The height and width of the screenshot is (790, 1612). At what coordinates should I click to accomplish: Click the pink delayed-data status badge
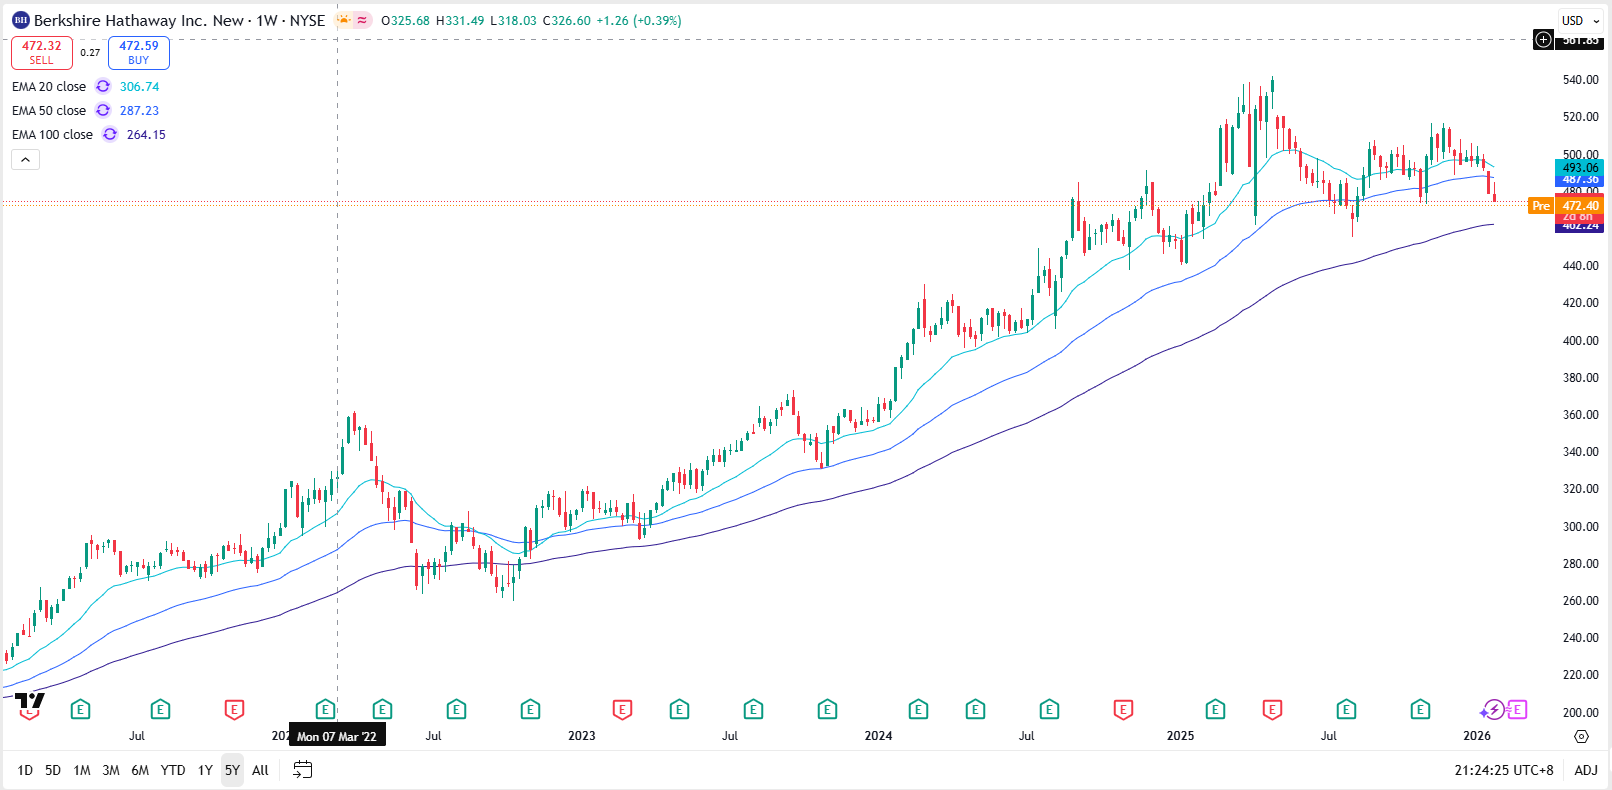pos(362,20)
